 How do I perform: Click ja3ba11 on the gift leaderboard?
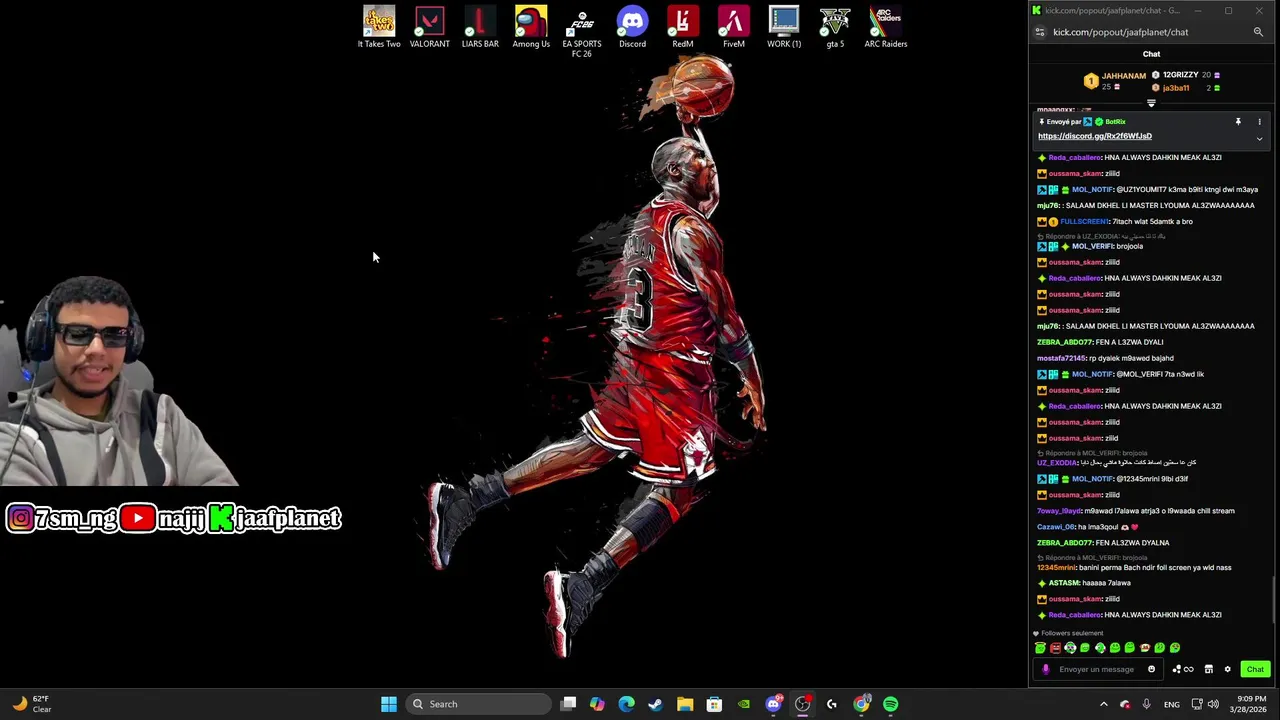click(1176, 88)
